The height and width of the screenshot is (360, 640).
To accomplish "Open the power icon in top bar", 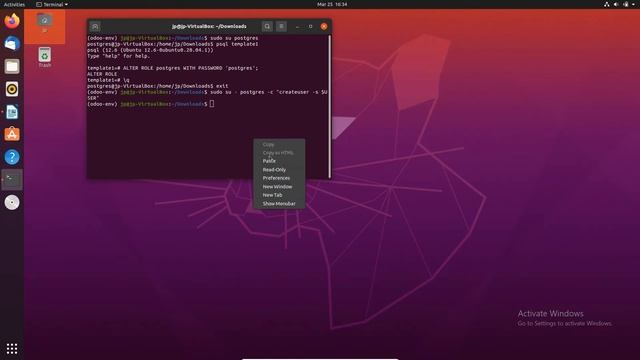I will point(626,4).
